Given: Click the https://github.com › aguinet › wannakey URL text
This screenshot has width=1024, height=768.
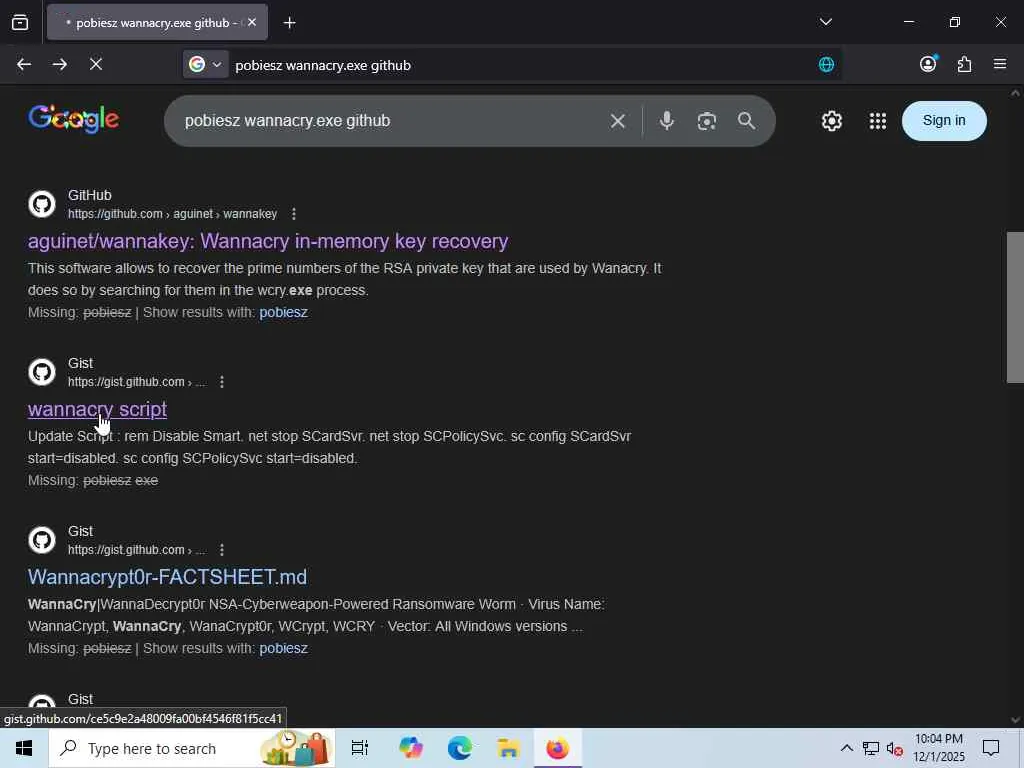Looking at the screenshot, I should [x=172, y=214].
